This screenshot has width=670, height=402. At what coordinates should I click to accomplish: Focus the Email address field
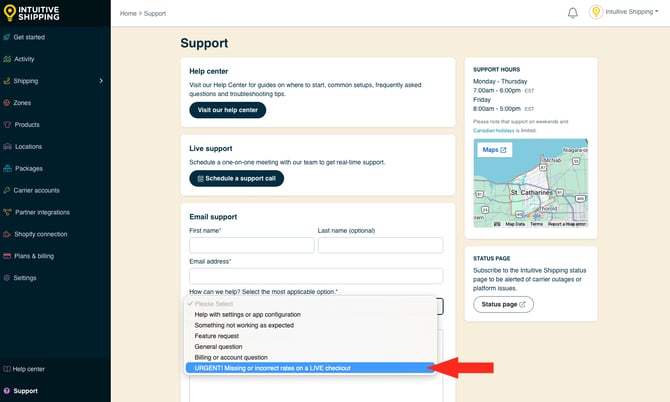[x=316, y=276]
